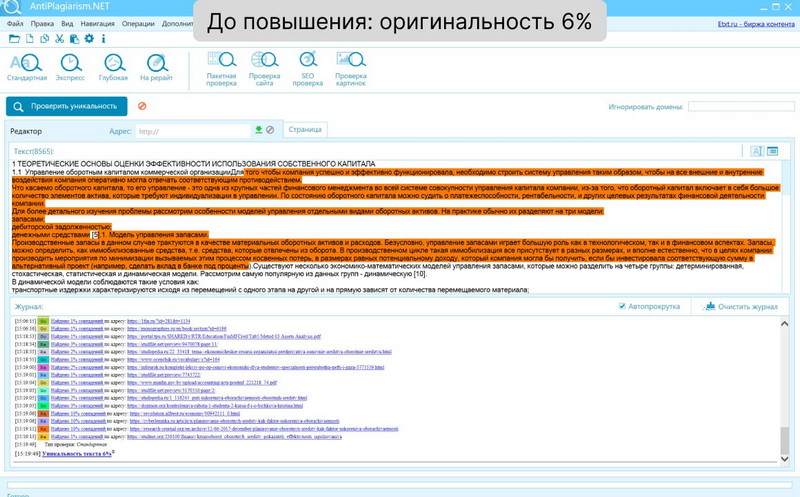The width and height of the screenshot is (800, 497).
Task: Click the red stop check icon
Action: click(x=142, y=106)
